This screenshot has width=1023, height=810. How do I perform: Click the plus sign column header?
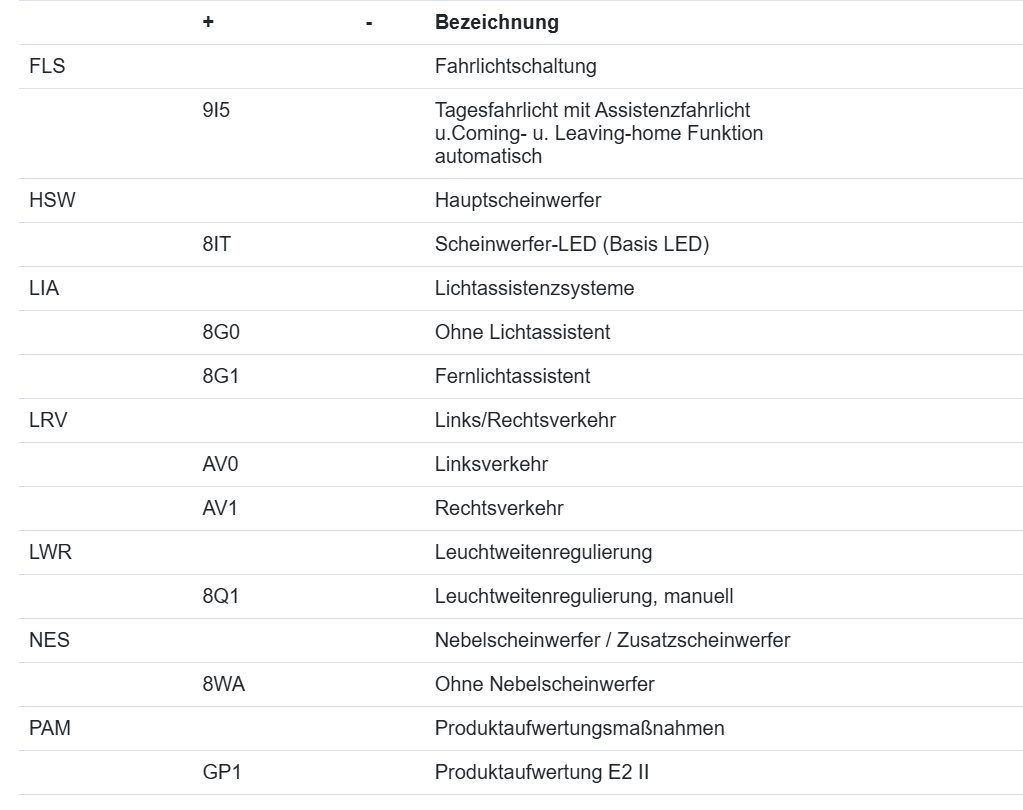208,22
